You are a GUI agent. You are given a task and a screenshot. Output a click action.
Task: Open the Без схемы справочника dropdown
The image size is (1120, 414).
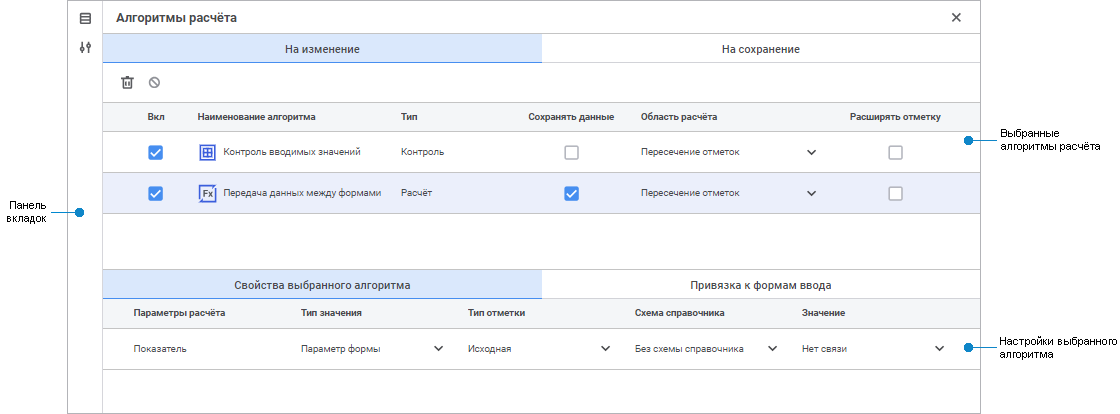coord(771,349)
